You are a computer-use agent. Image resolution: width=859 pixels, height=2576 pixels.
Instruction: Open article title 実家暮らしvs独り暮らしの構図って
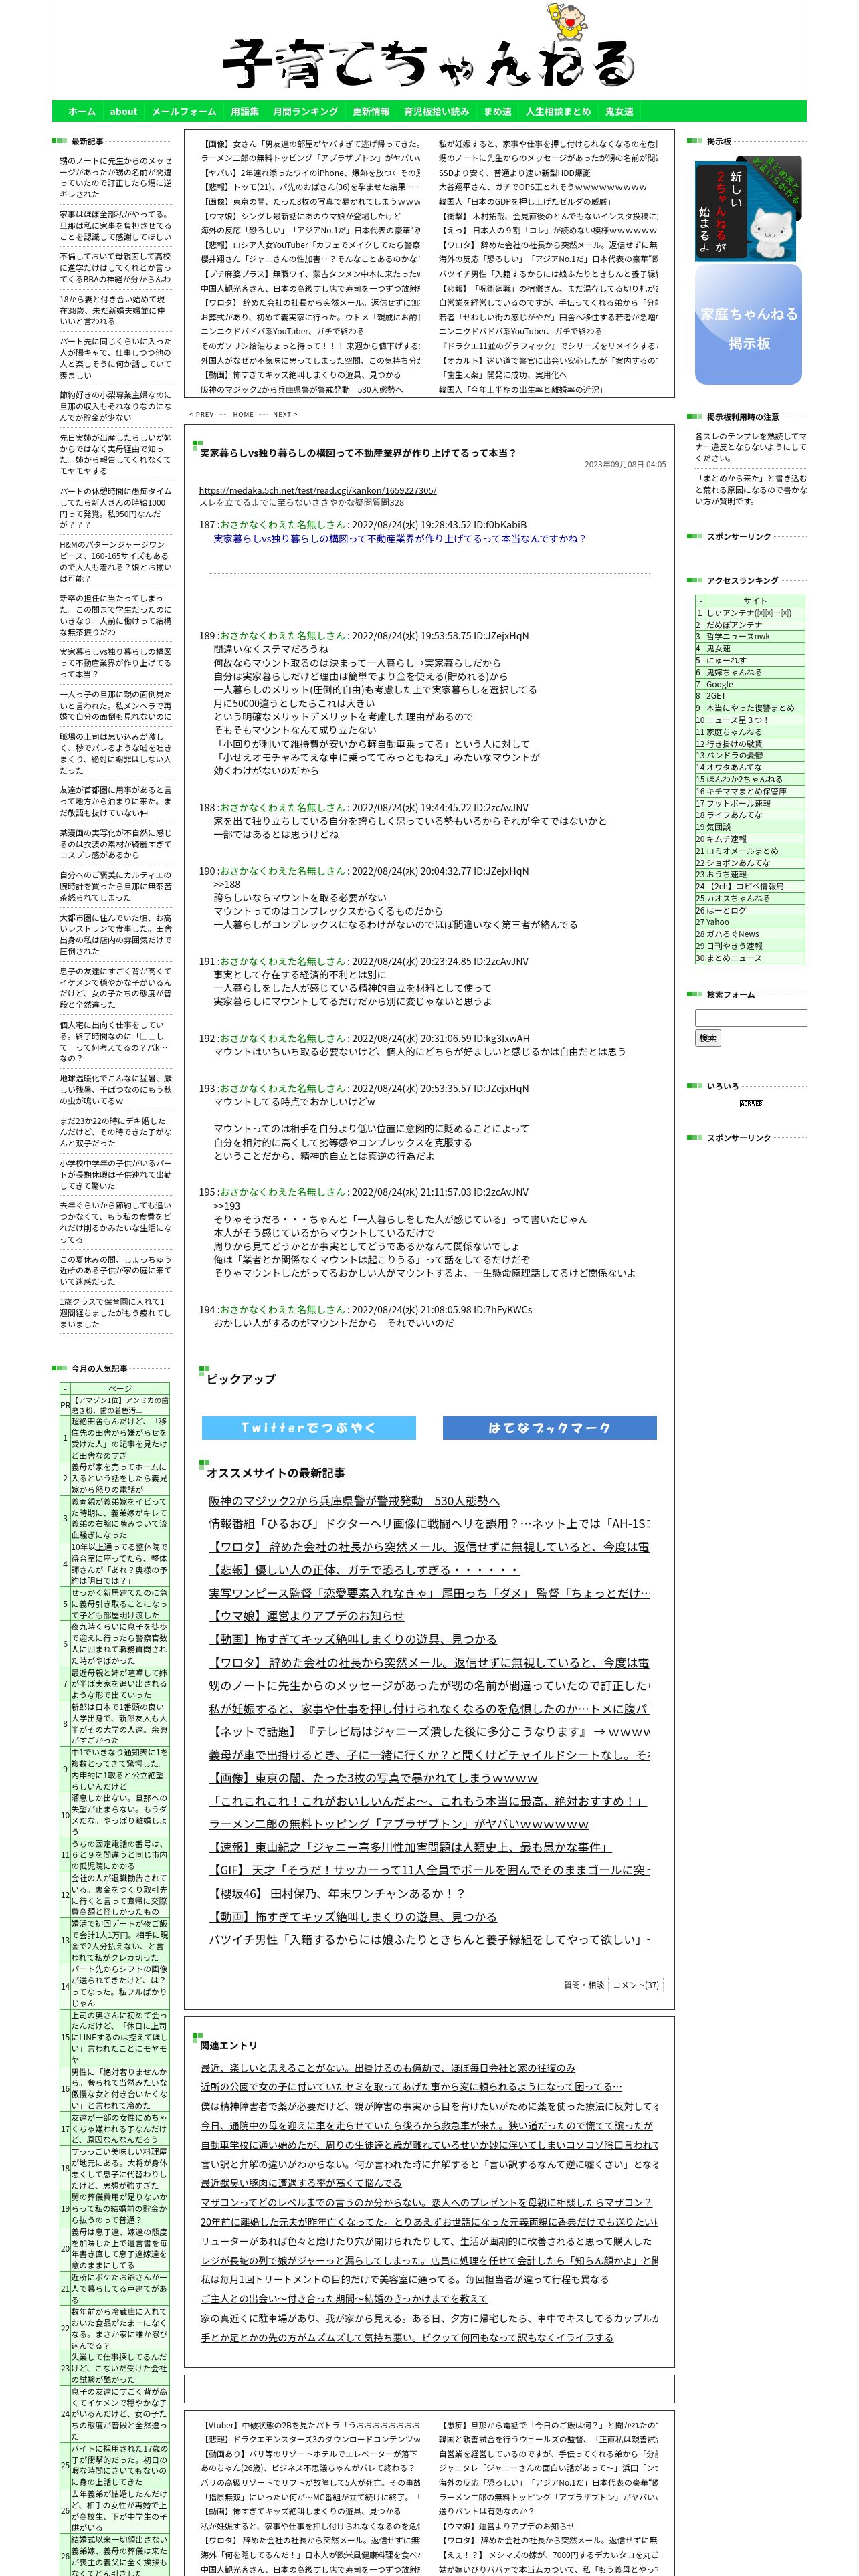click(358, 453)
